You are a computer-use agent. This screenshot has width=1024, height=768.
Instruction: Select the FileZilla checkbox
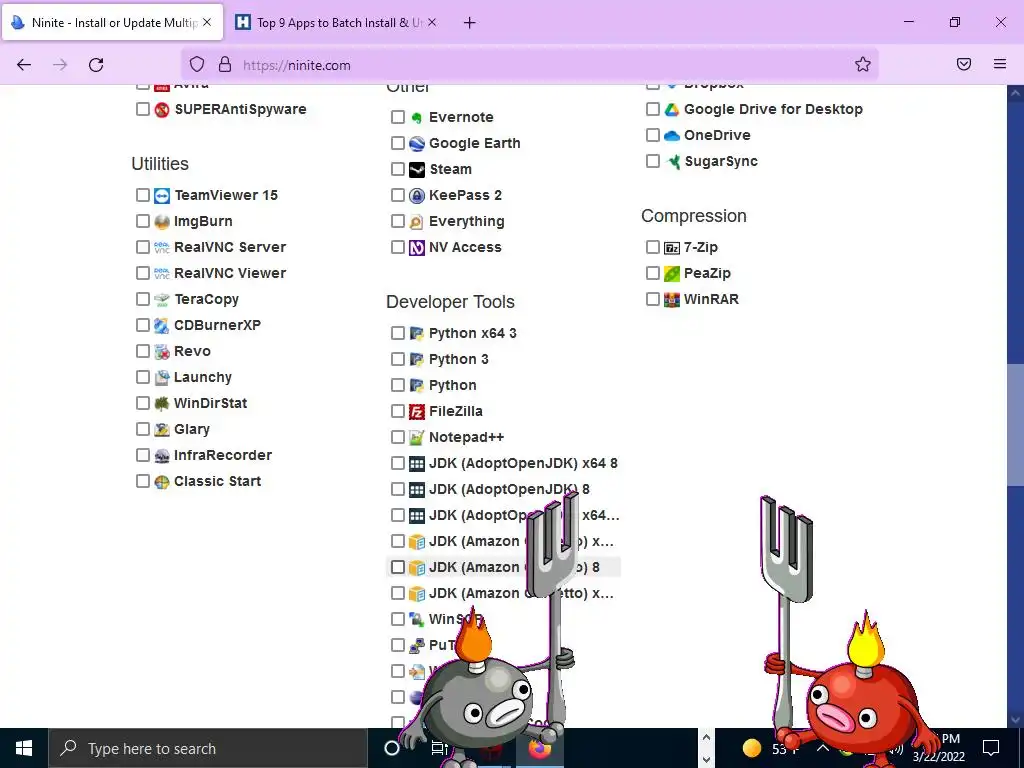click(x=398, y=411)
